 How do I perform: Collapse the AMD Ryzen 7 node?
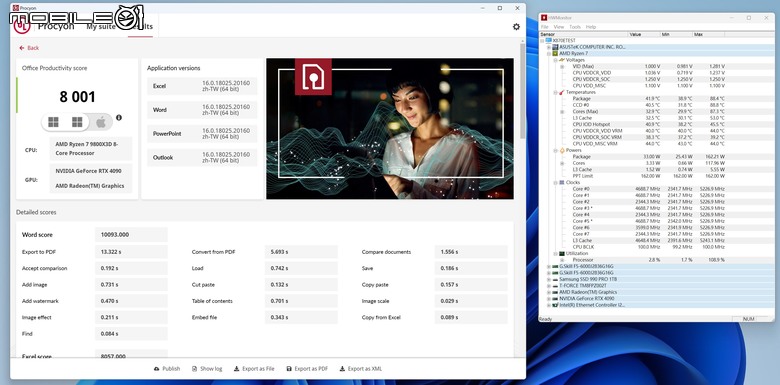(549, 53)
